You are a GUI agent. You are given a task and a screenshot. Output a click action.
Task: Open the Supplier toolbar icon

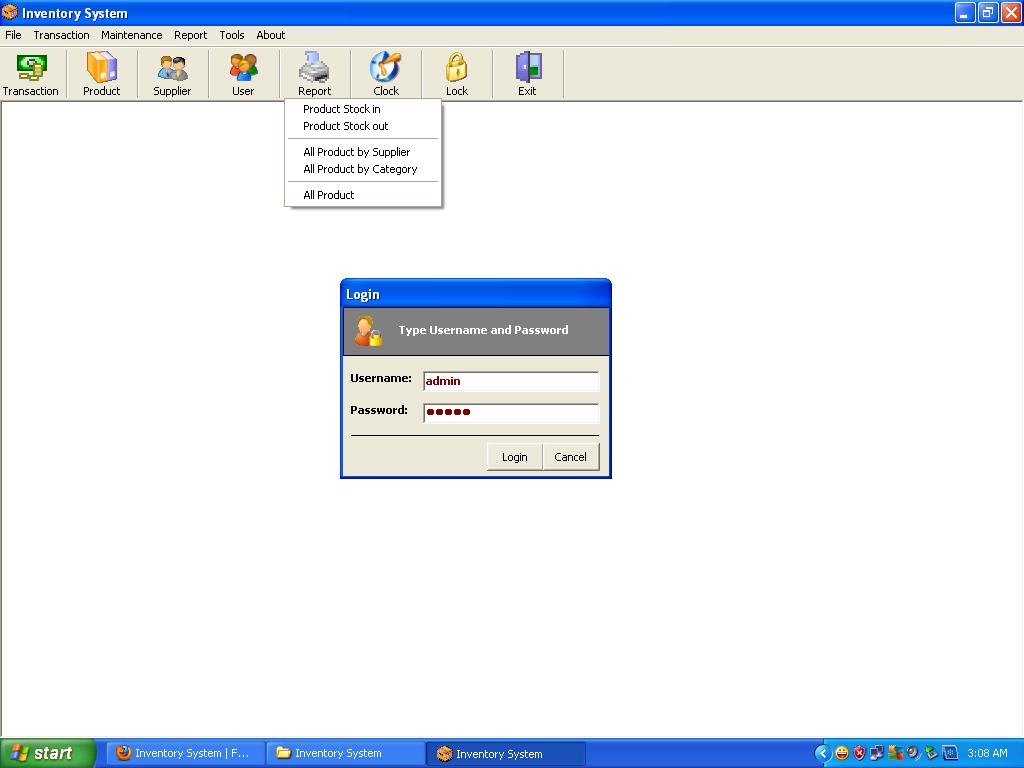[172, 74]
